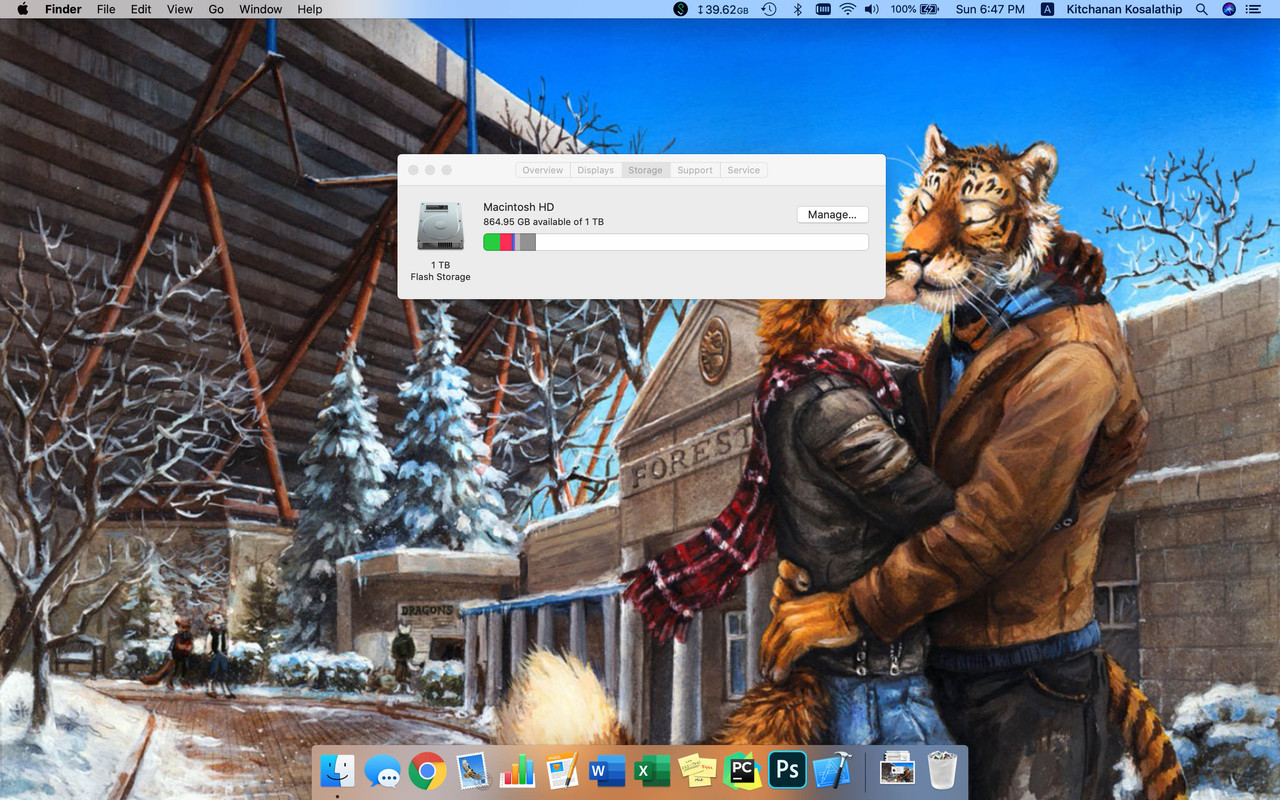The image size is (1280, 800).
Task: Launch PyCharm from the Dock
Action: [742, 770]
